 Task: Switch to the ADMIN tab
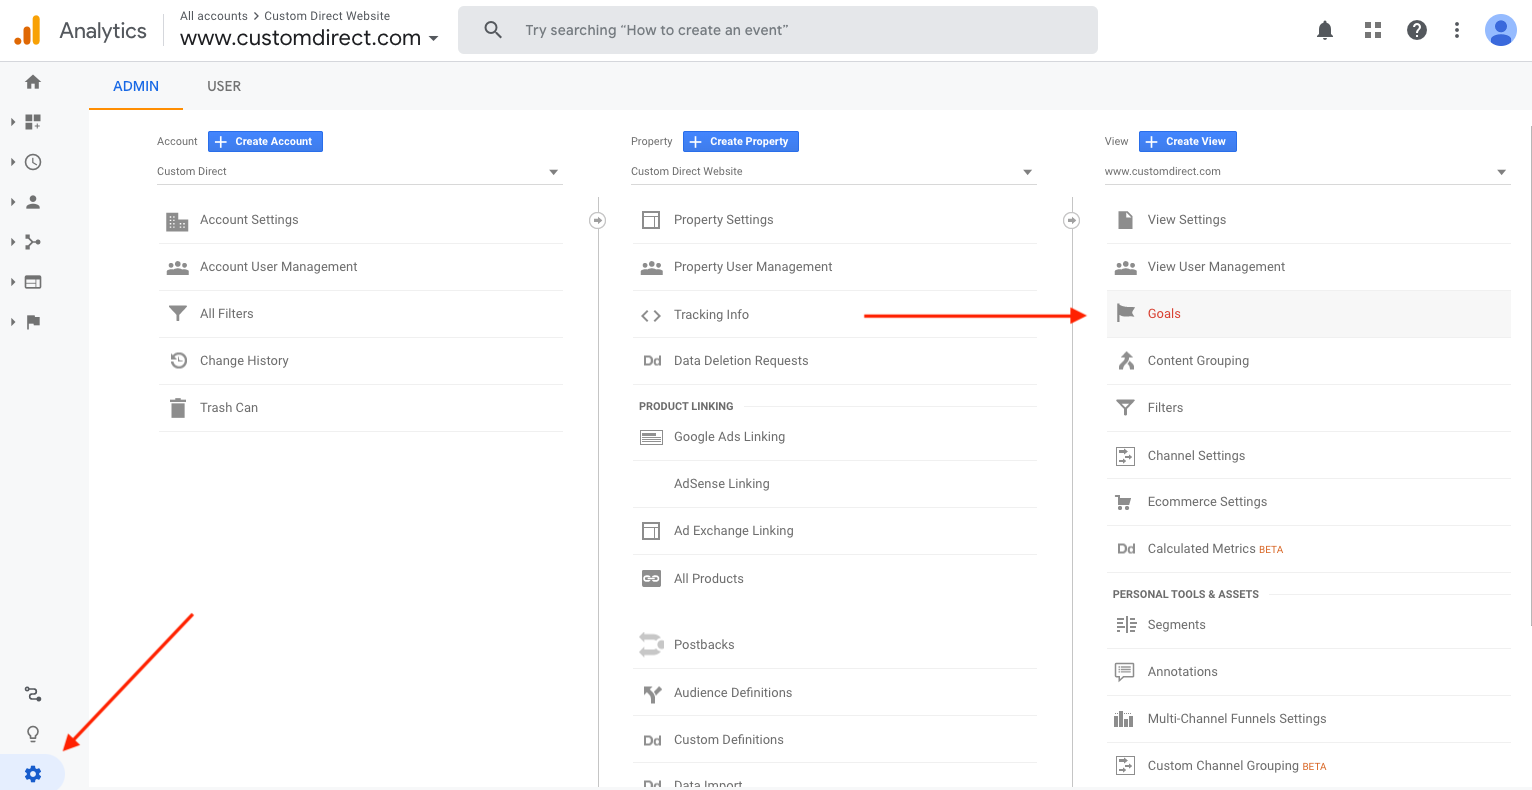point(136,86)
